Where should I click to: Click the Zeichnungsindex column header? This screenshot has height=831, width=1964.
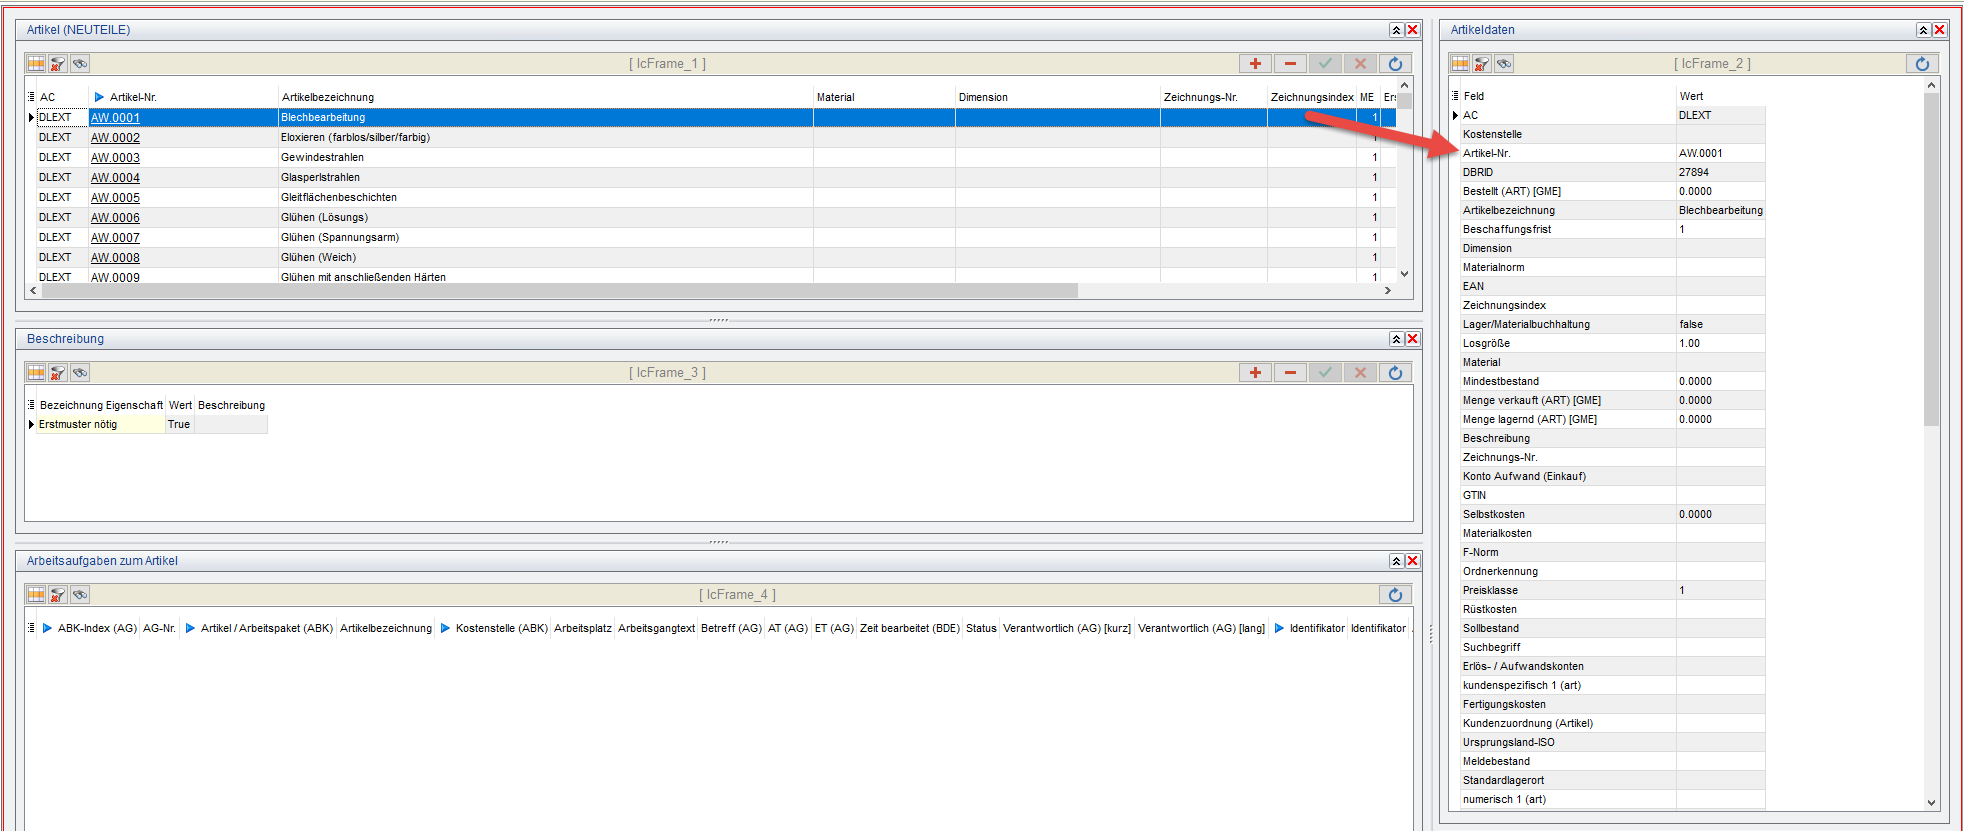click(x=1311, y=97)
